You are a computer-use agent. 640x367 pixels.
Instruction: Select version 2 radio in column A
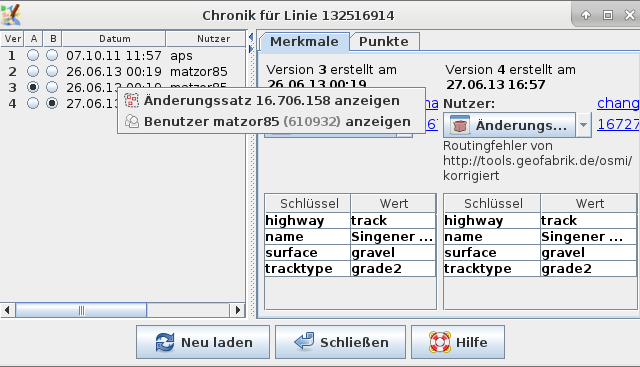(33, 71)
